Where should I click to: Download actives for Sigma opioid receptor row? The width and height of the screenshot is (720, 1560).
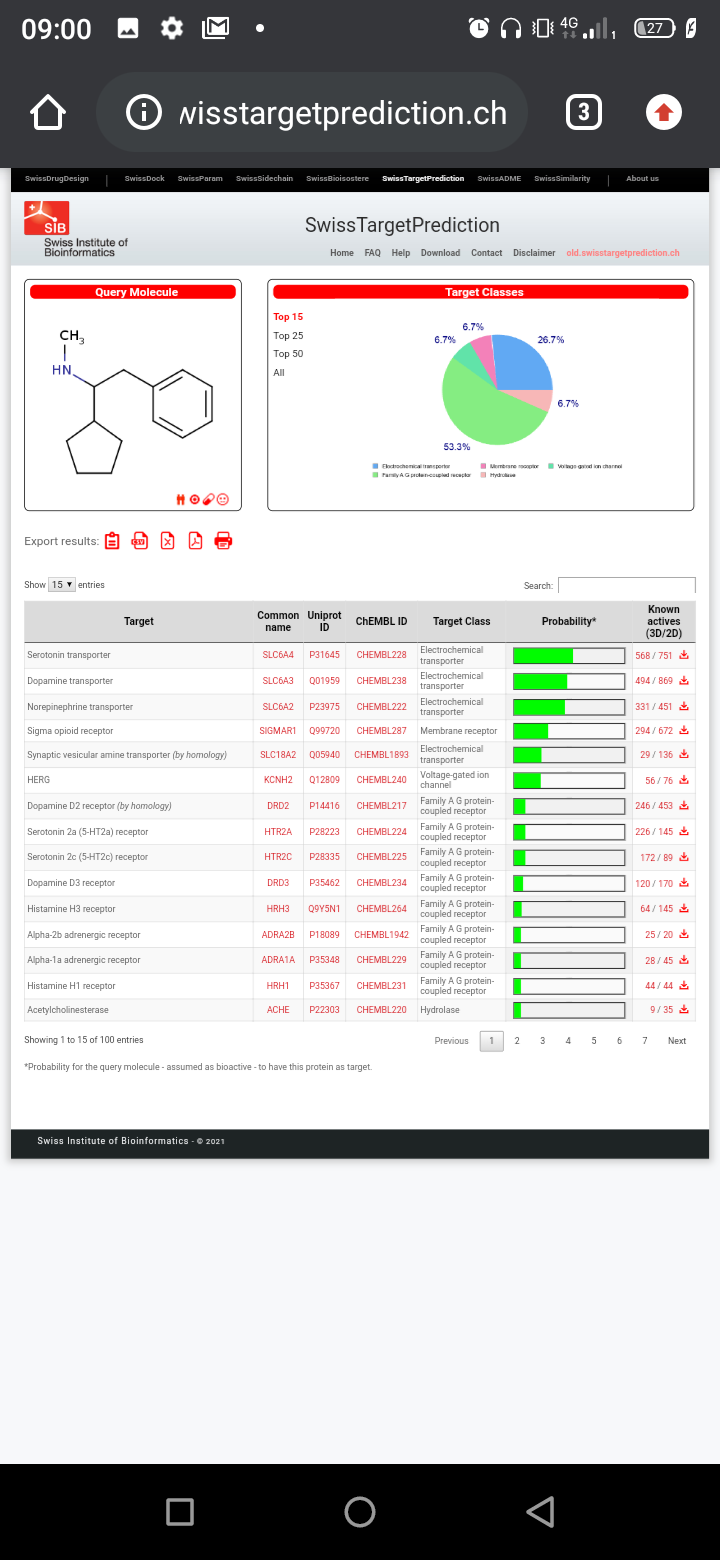point(684,731)
